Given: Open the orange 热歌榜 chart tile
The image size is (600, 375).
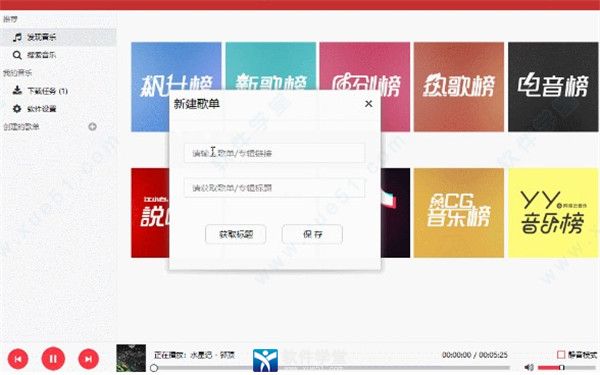Looking at the screenshot, I should (459, 87).
